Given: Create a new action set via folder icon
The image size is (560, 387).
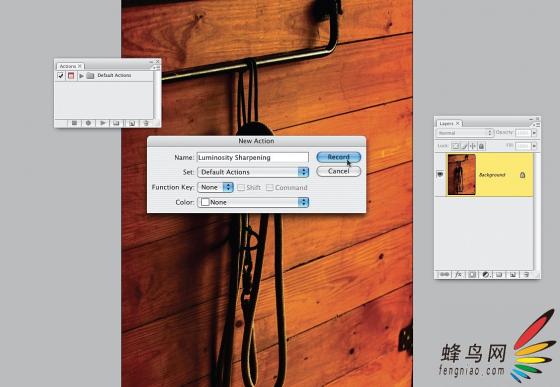Looking at the screenshot, I should [116, 123].
